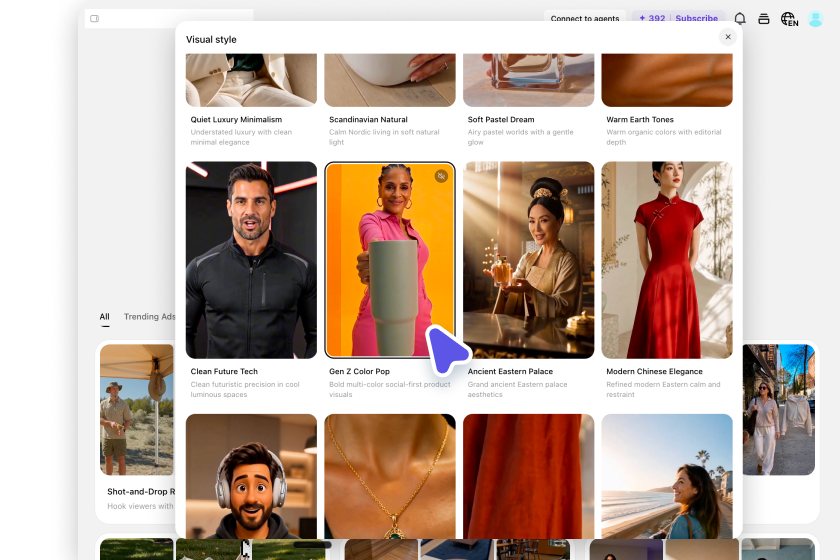Image resolution: width=840 pixels, height=560 pixels.
Task: Switch to the All tab
Action: [104, 317]
